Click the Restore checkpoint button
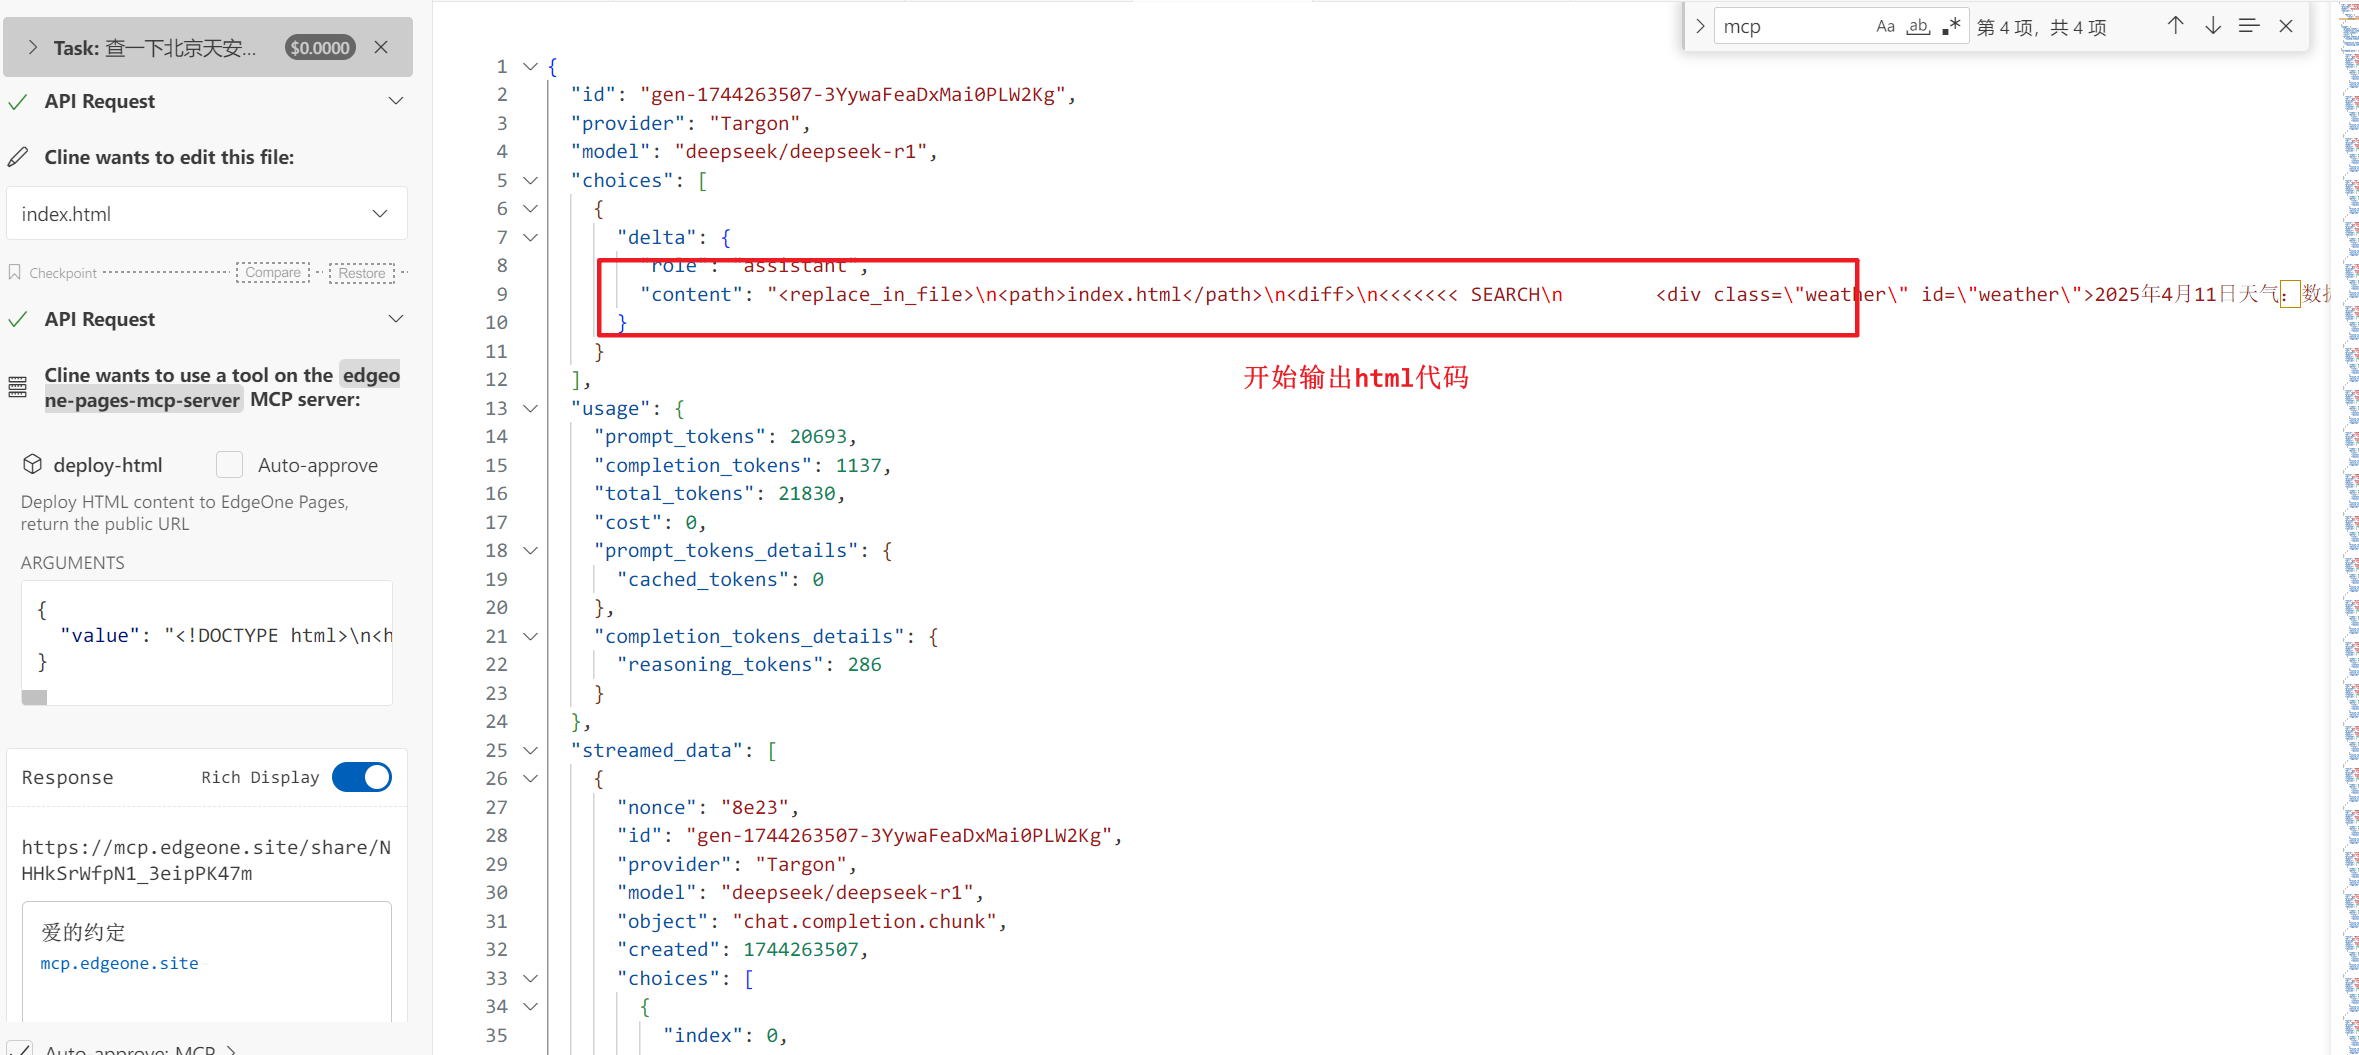Screen dimensions: 2359x1055 click(362, 273)
